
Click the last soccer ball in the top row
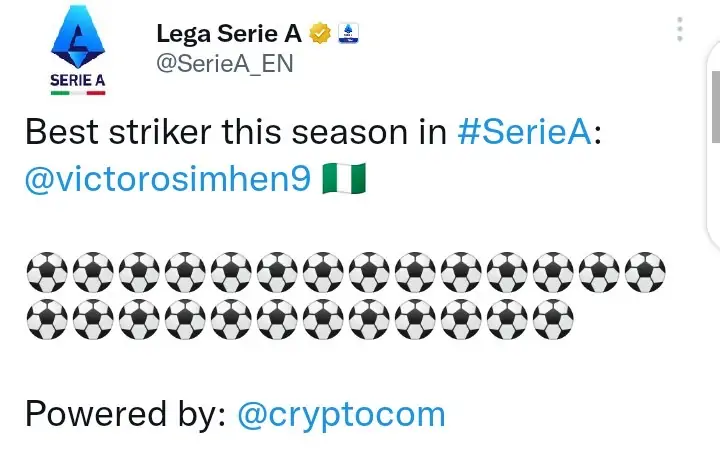pos(645,271)
